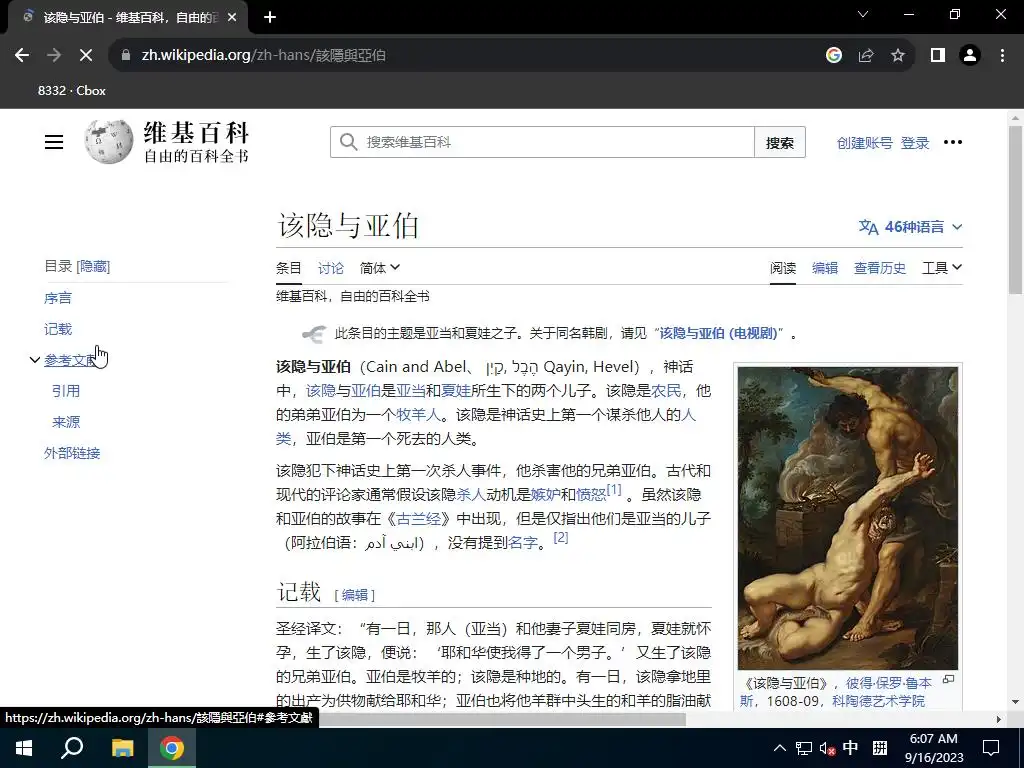
Task: Jump to 引用 in contents
Action: [x=66, y=391]
